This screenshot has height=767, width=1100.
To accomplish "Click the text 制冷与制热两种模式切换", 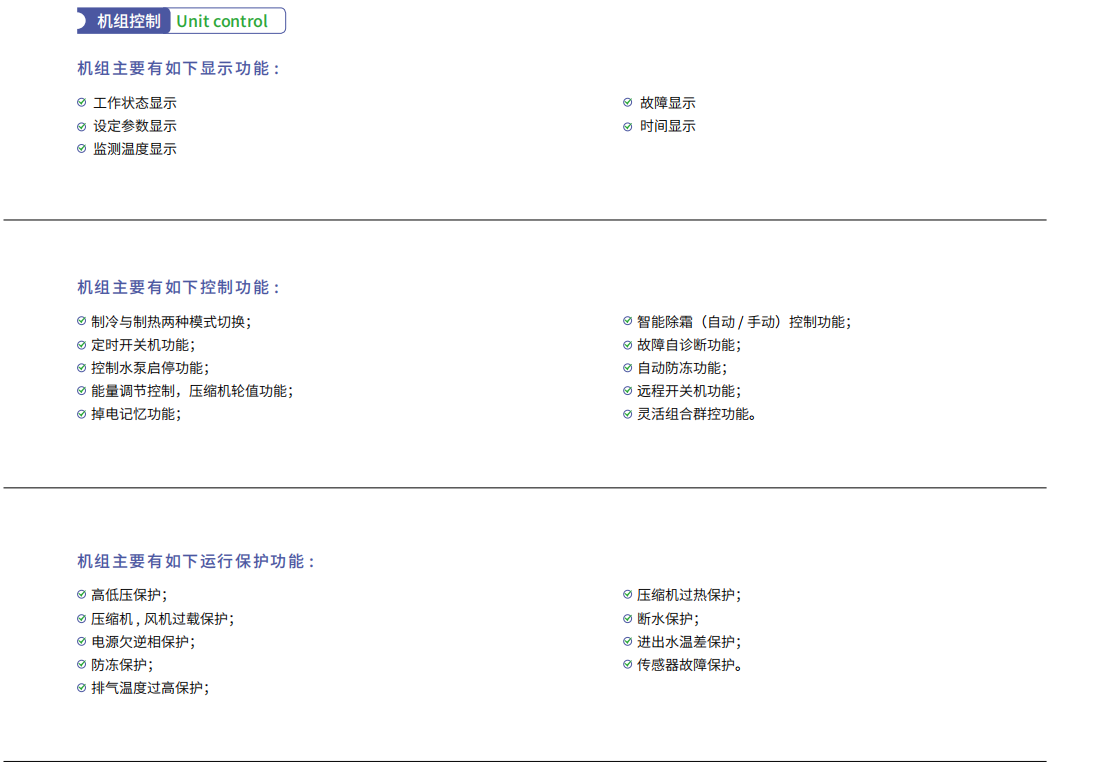I will coord(171,322).
